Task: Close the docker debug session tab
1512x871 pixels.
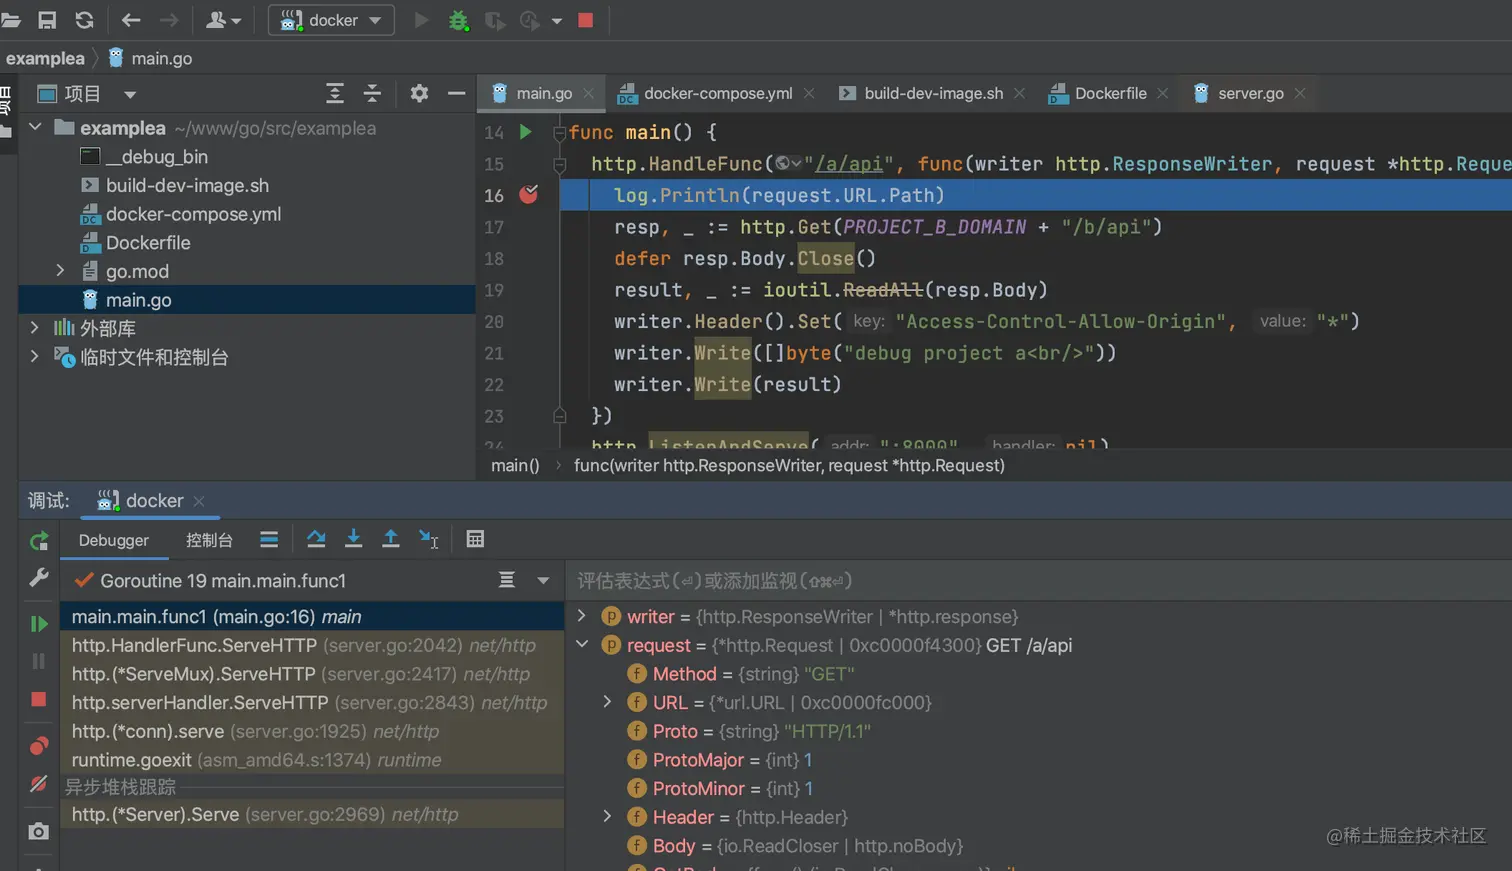Action: pyautogui.click(x=199, y=501)
